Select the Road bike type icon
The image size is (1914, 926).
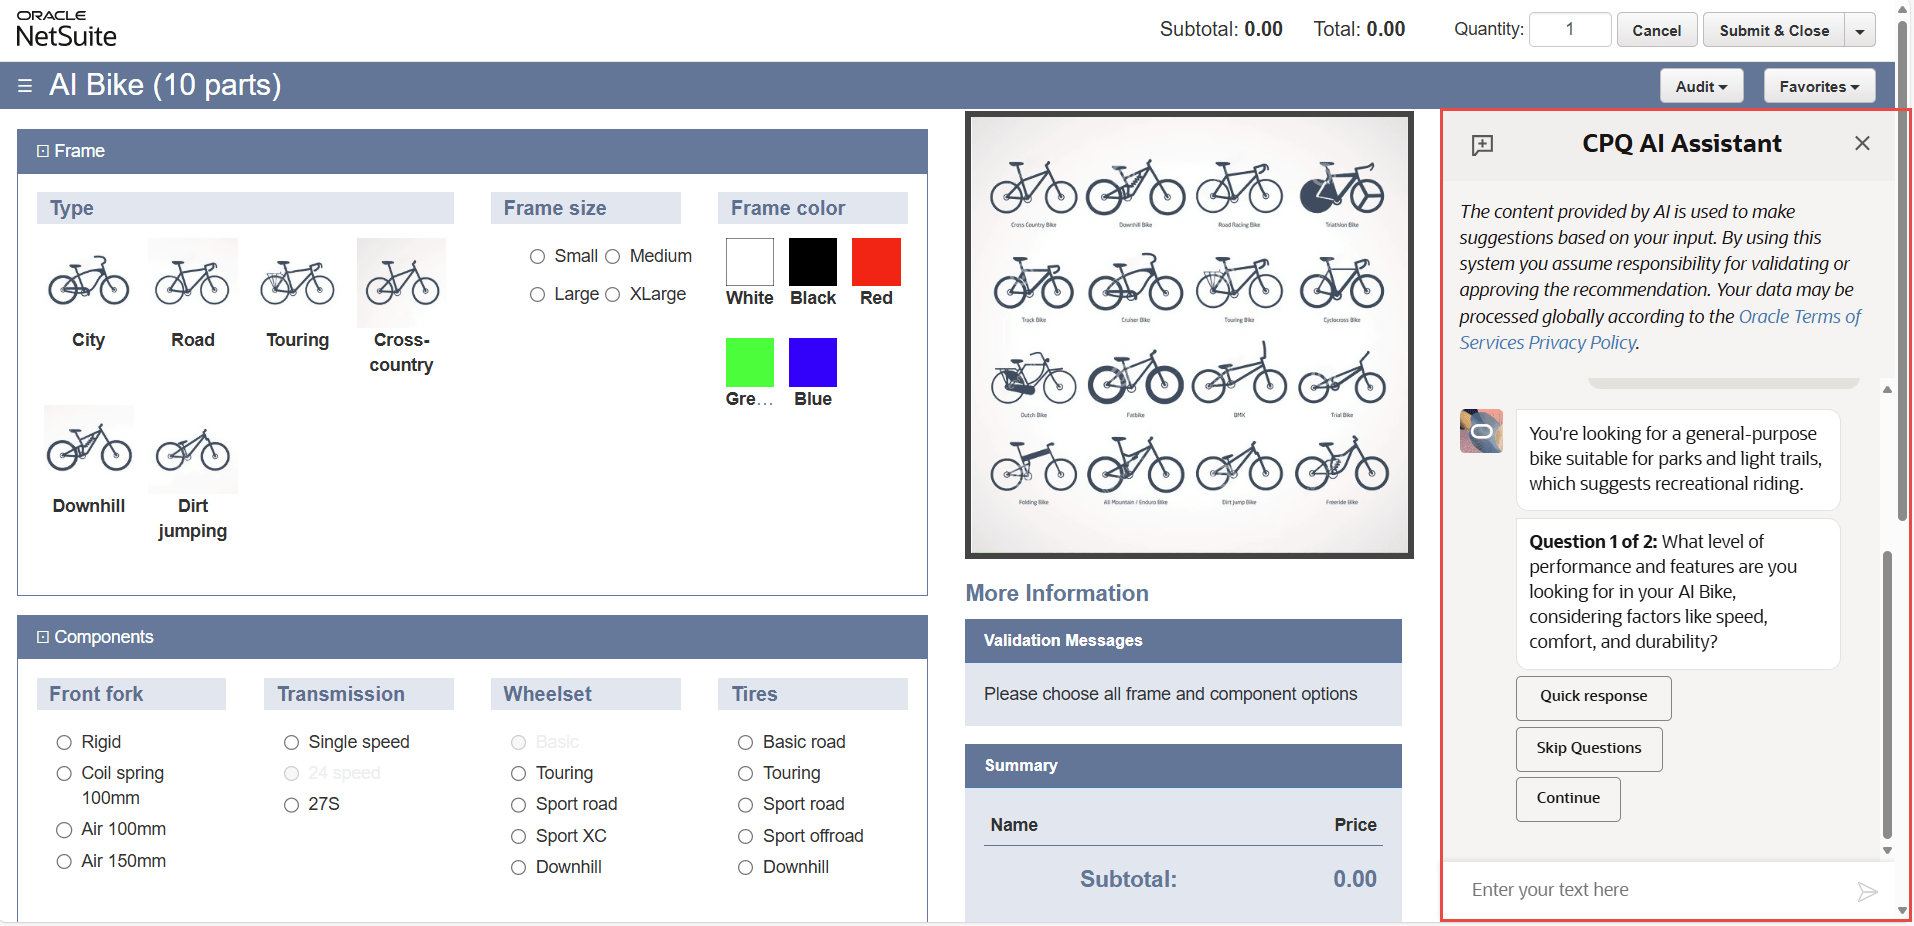tap(193, 282)
